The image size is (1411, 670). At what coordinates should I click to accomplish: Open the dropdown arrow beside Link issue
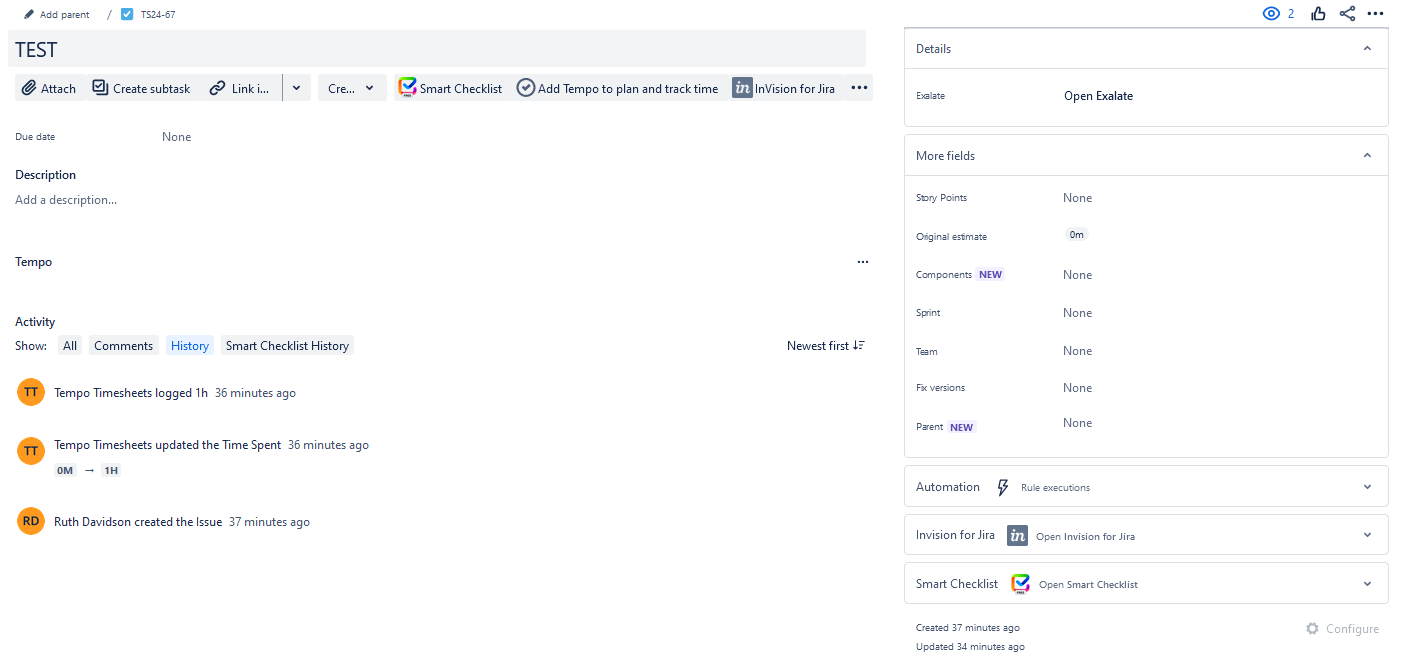(x=297, y=88)
